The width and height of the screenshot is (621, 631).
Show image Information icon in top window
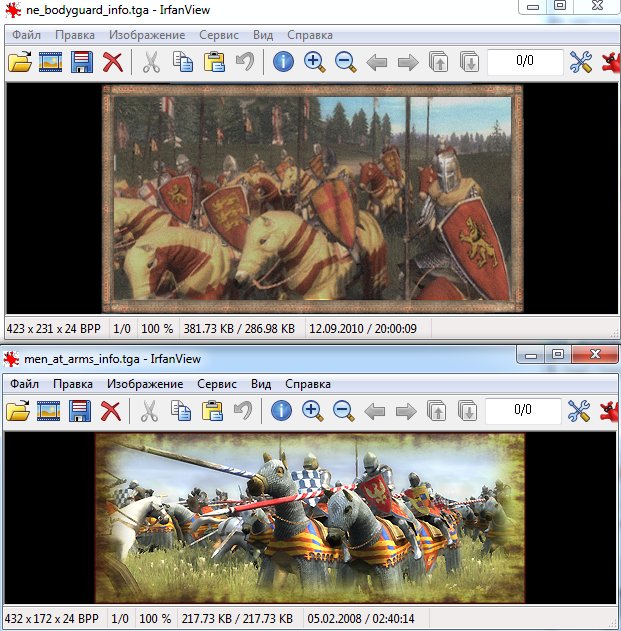point(283,62)
